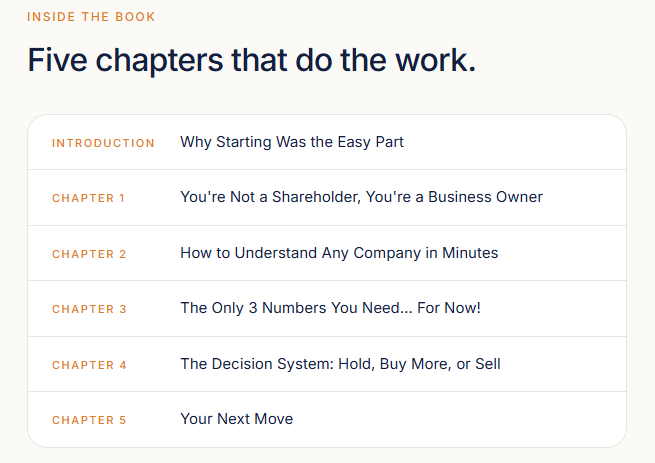Select the 'Five chapters that do the work.' heading
Screen dimensions: 655x463
[251, 60]
